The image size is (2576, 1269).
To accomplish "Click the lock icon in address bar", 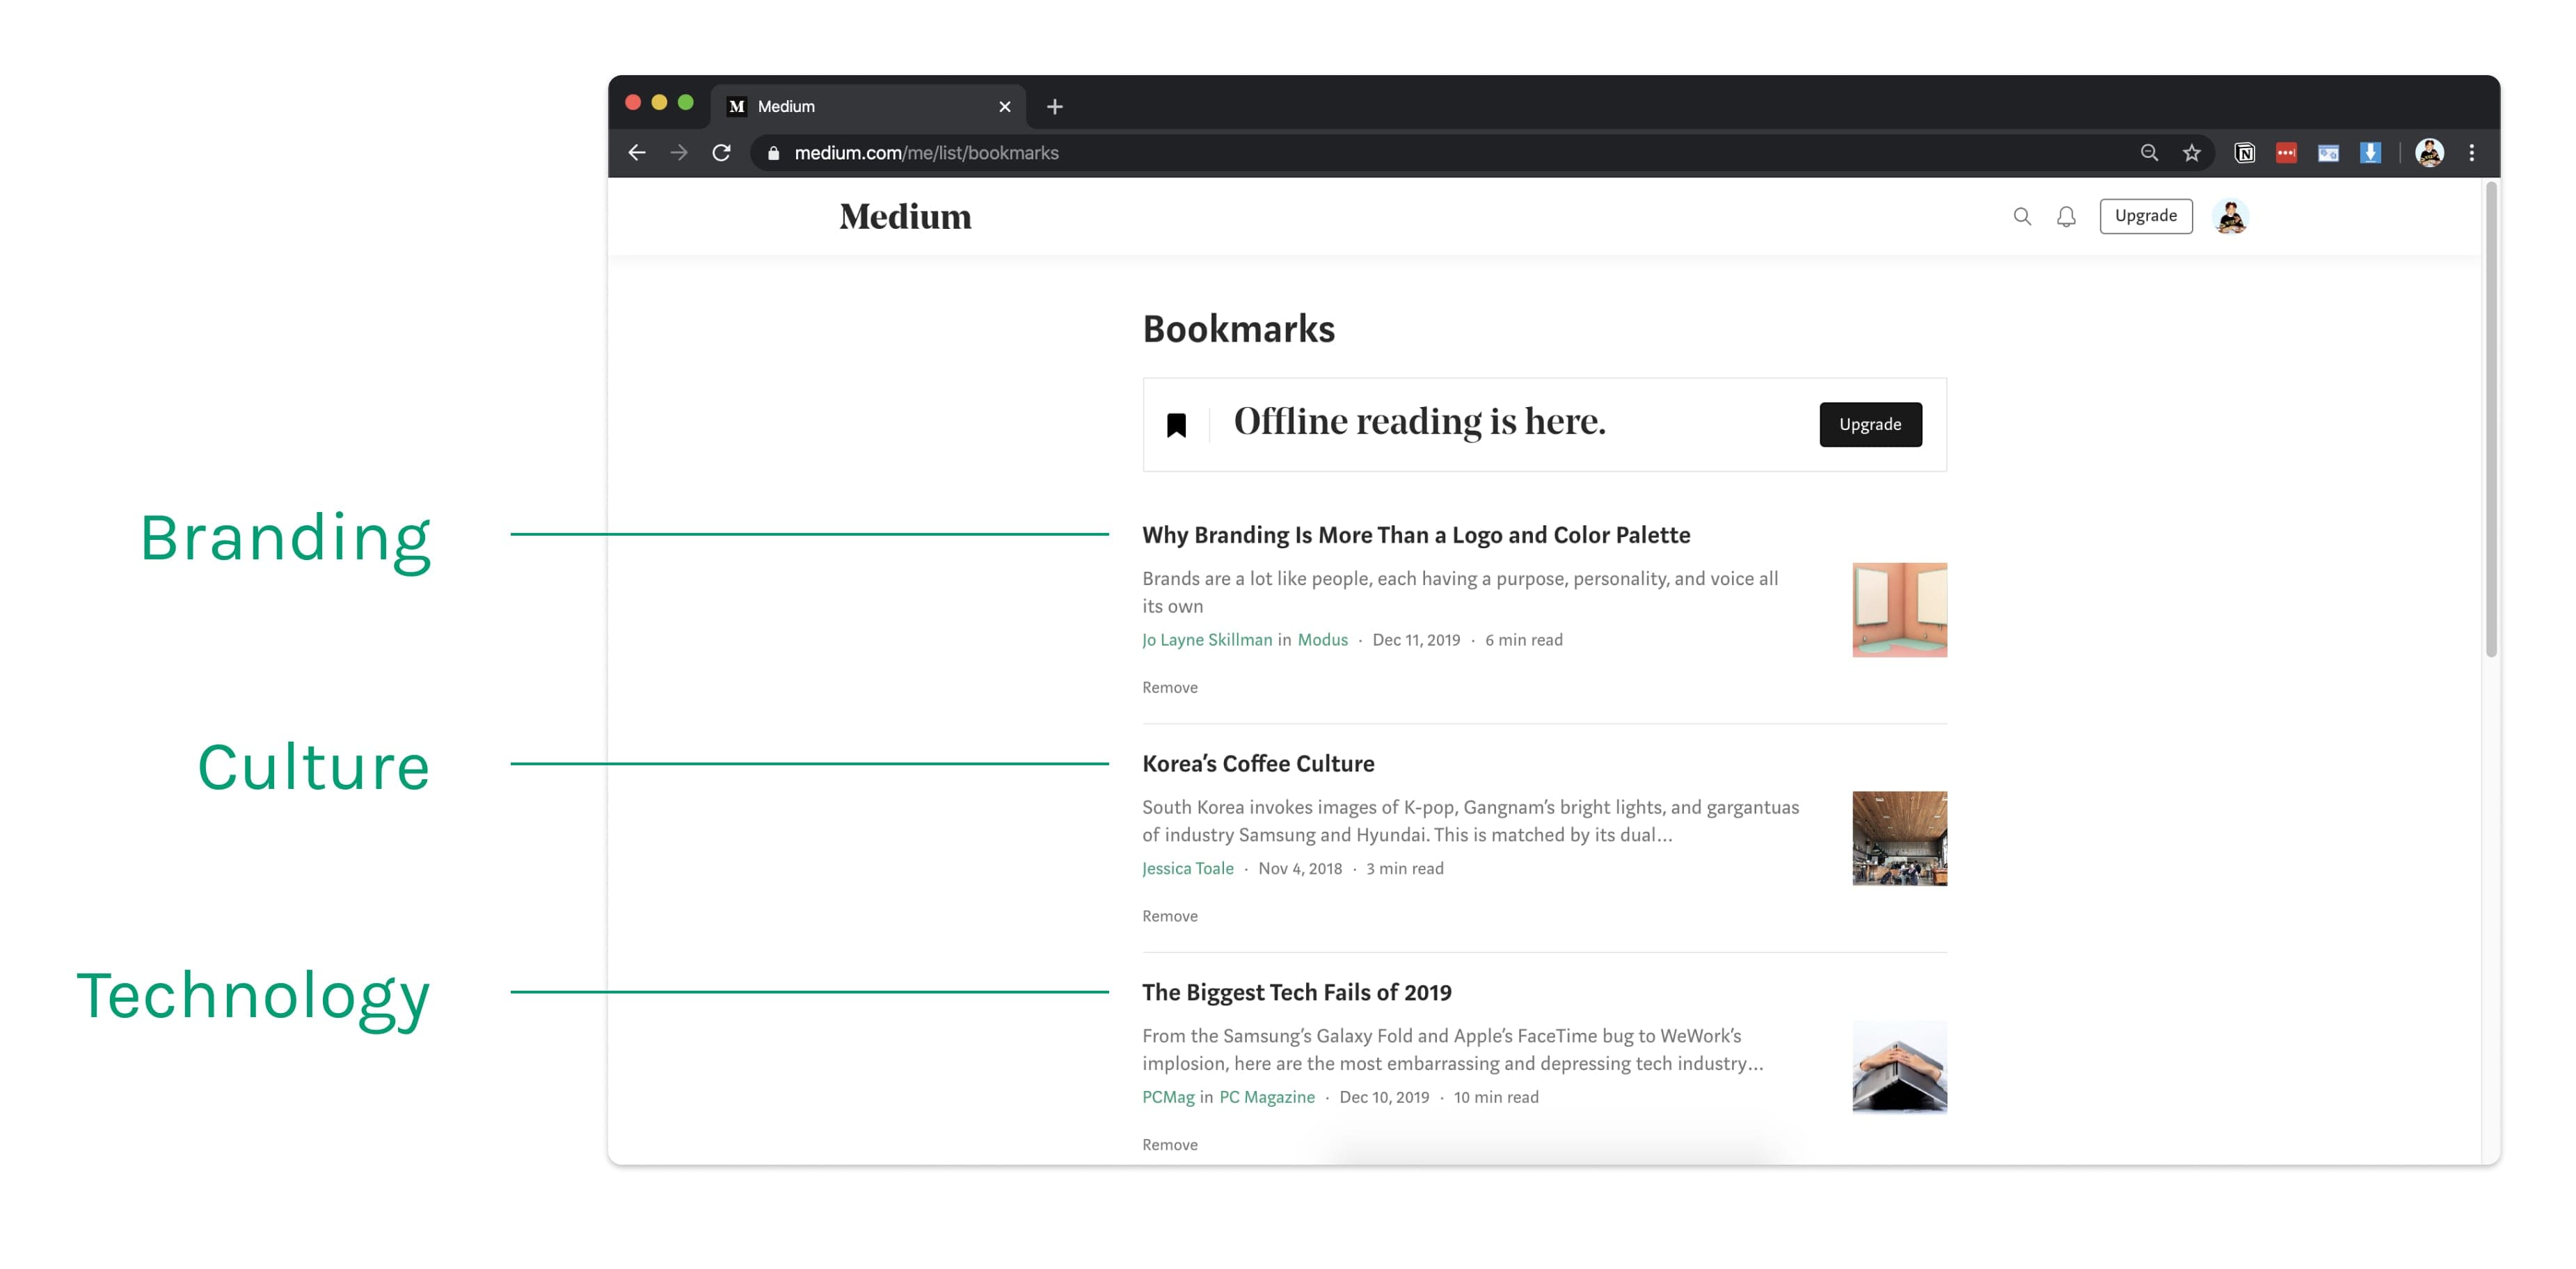I will [773, 153].
